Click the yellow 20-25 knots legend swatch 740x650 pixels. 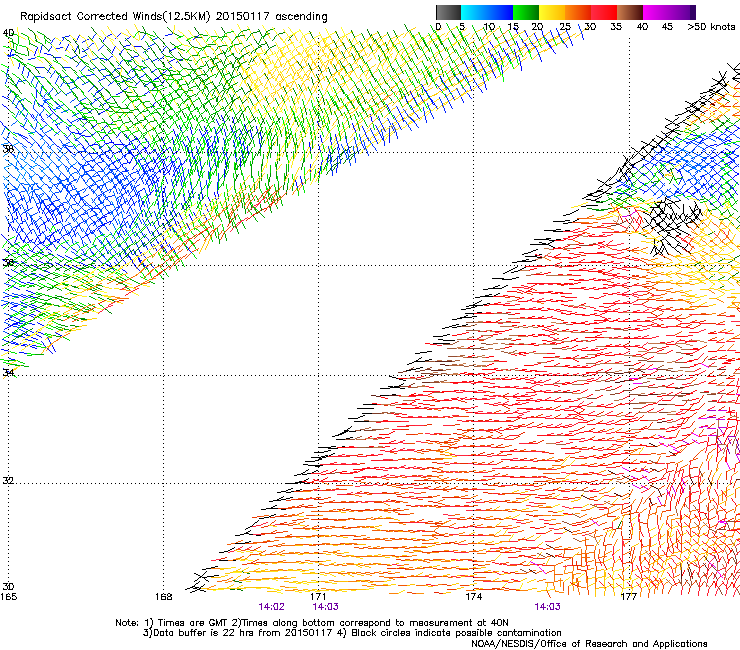pos(552,12)
